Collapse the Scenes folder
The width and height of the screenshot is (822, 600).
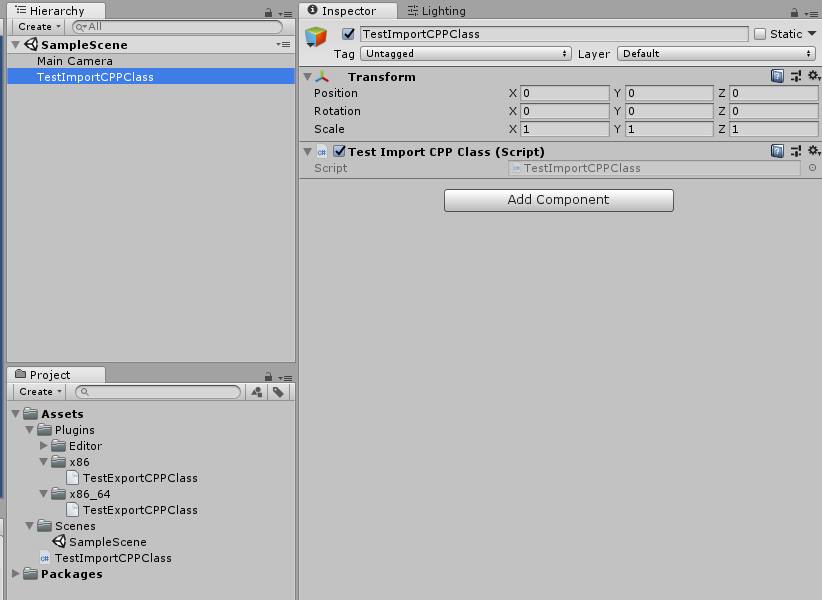30,526
